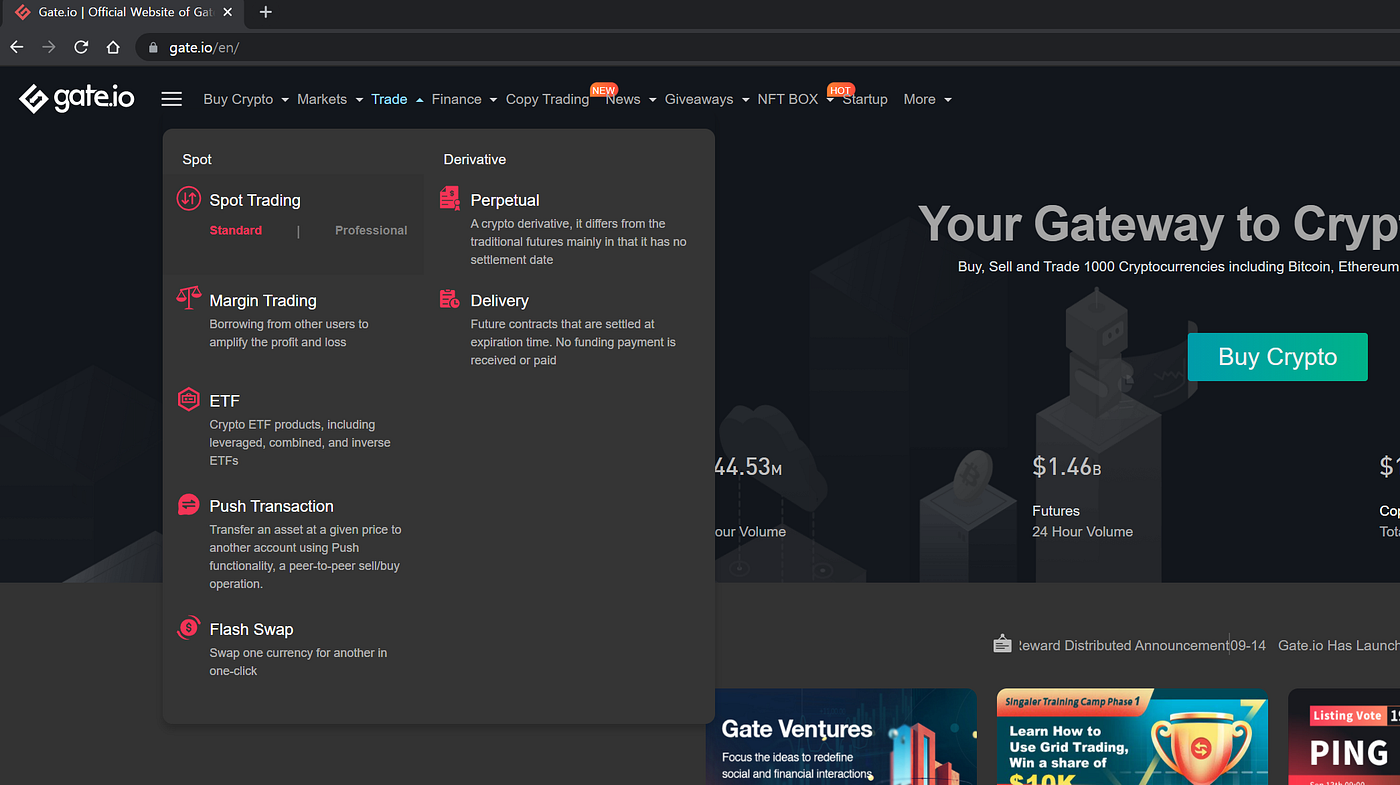
Task: Expand the Markets dropdown arrow
Action: click(x=359, y=100)
